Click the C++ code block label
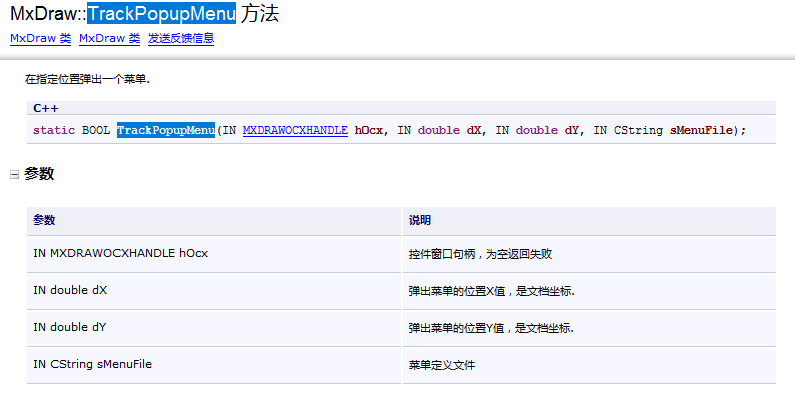 click(46, 108)
